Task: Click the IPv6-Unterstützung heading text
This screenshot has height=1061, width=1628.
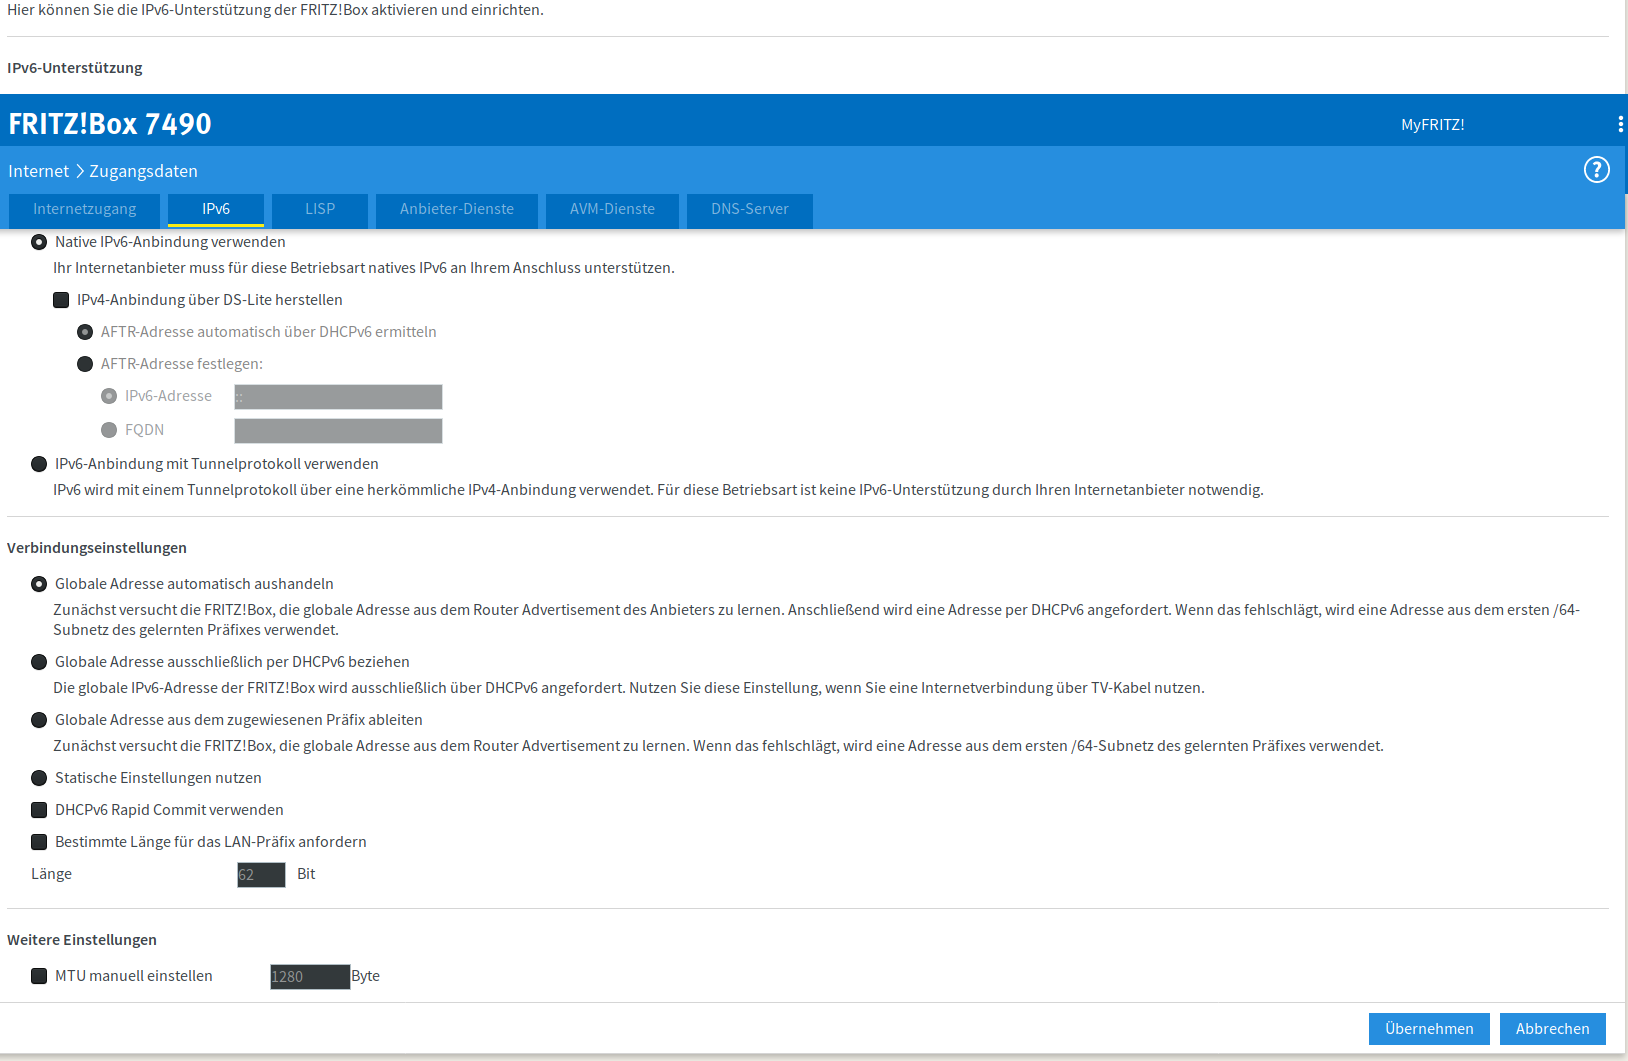Action: point(75,68)
